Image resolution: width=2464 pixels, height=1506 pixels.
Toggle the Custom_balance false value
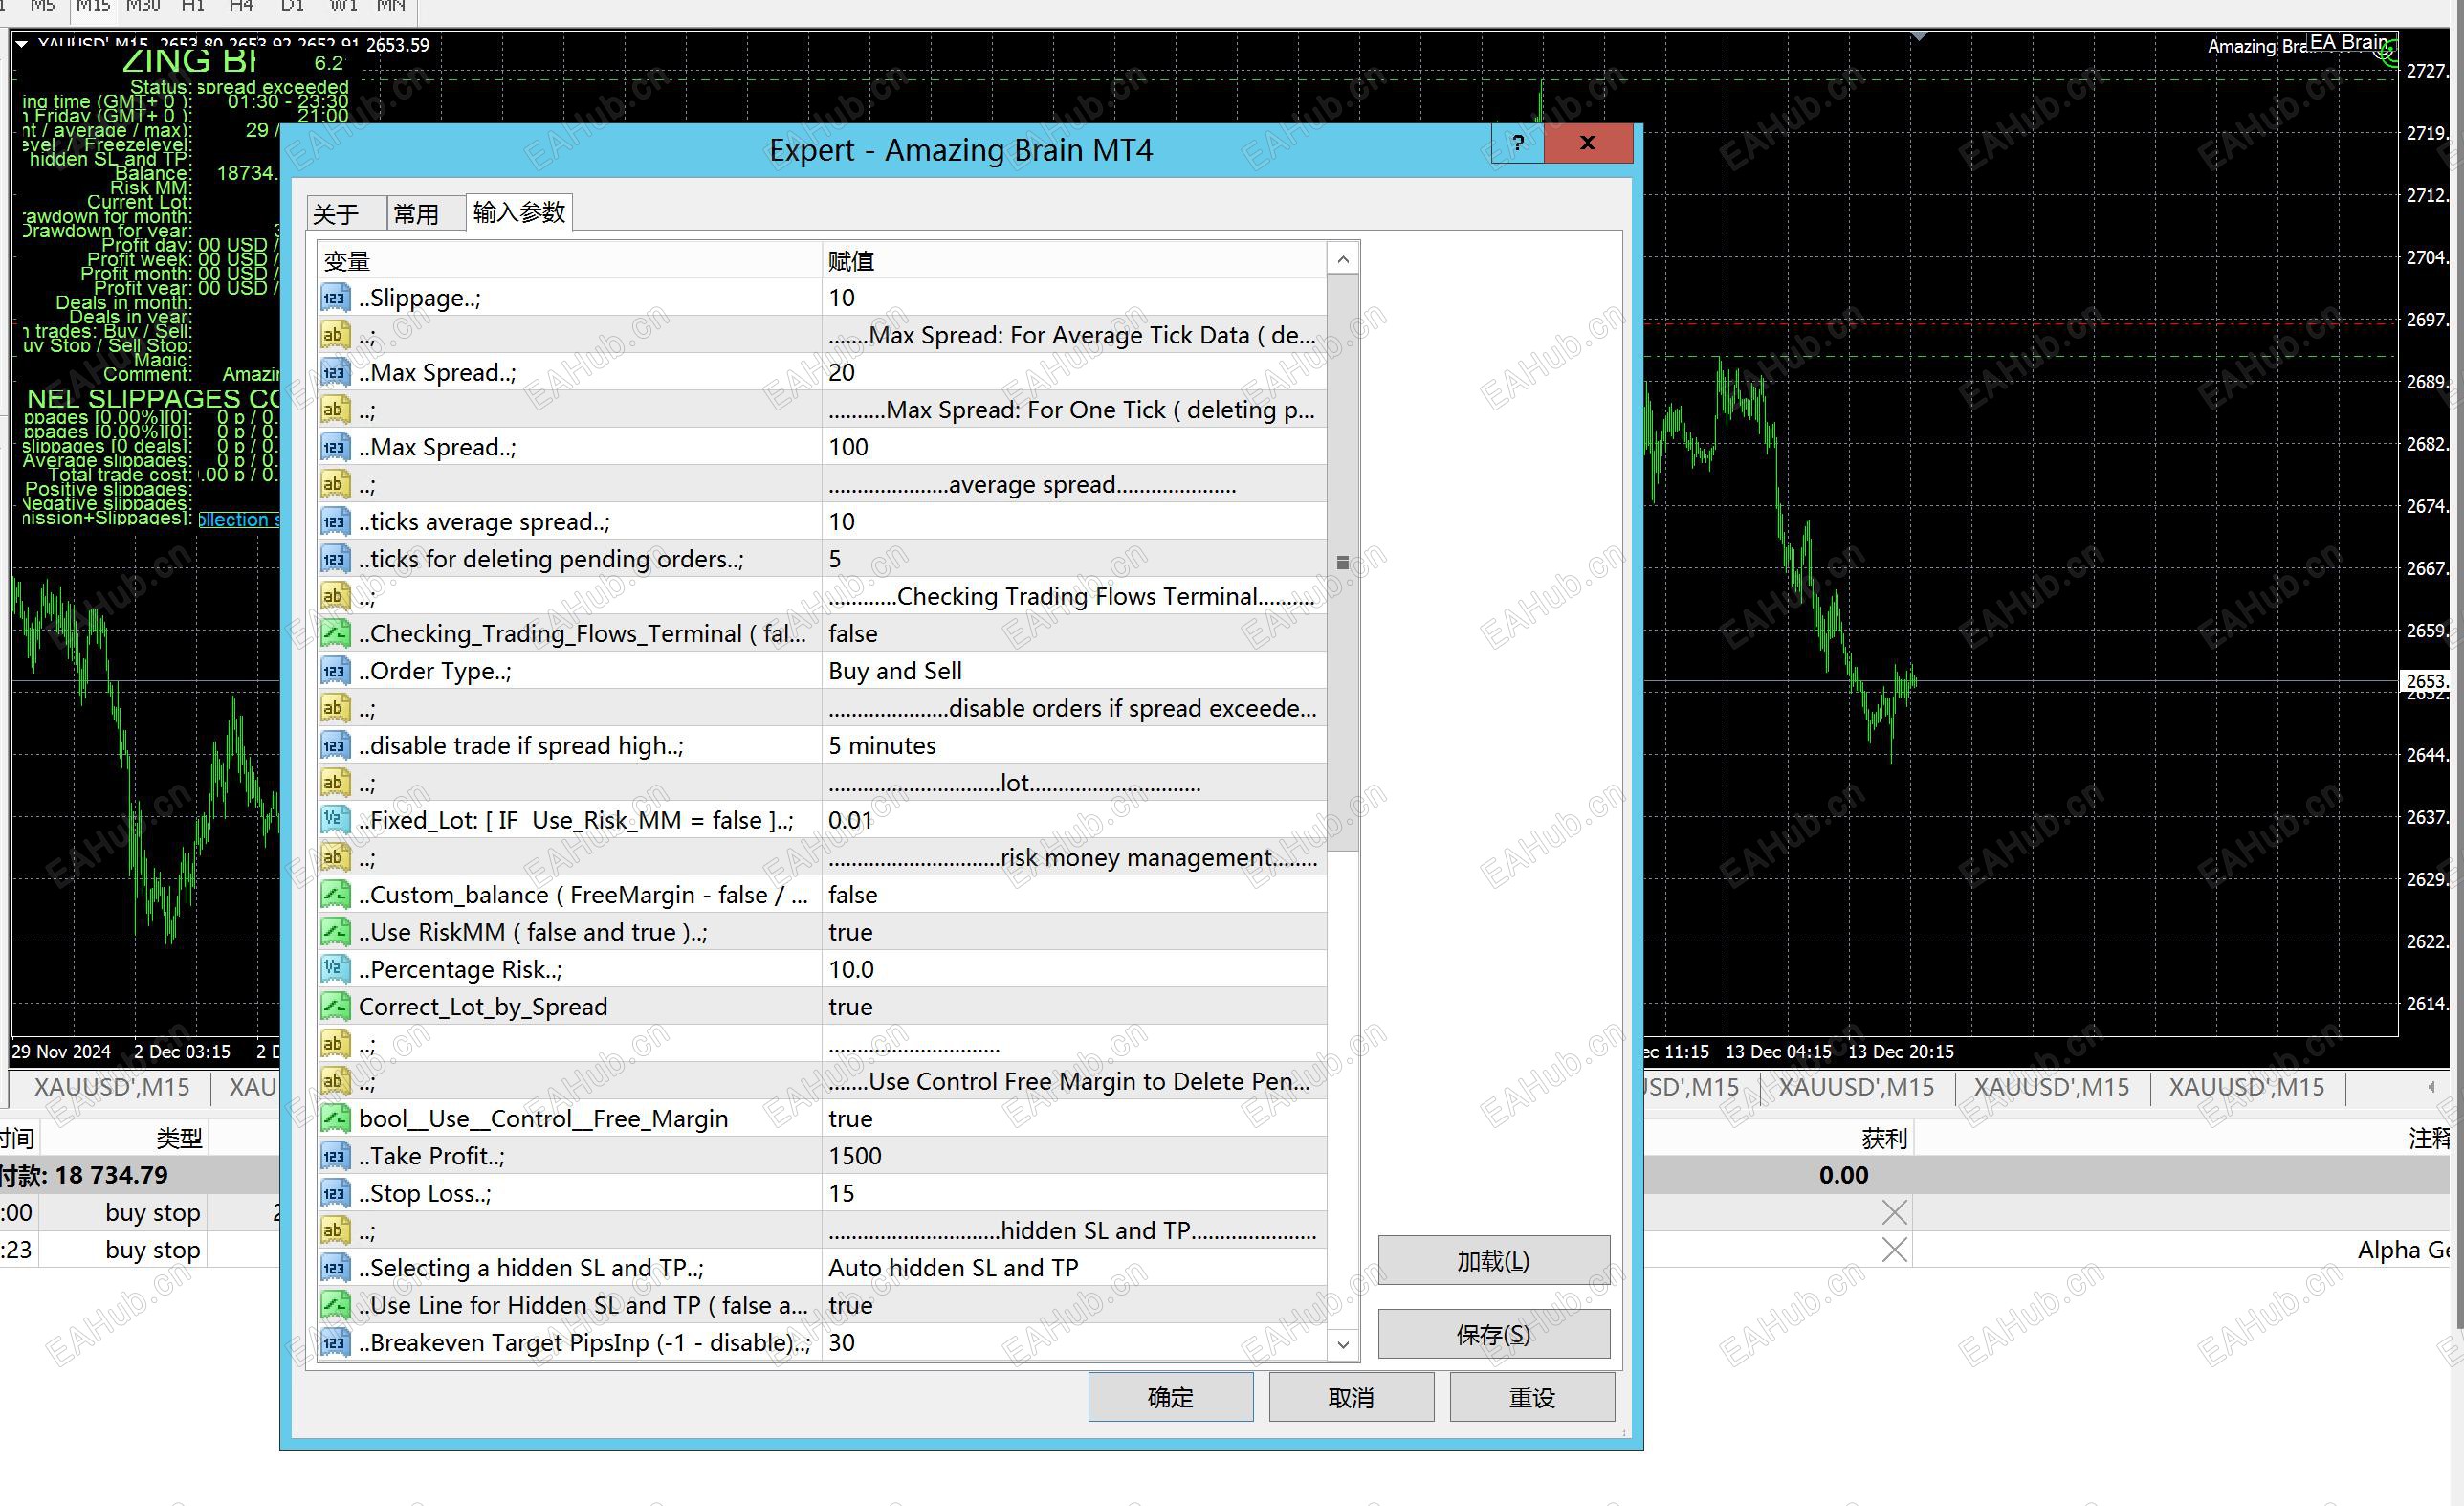click(1074, 895)
